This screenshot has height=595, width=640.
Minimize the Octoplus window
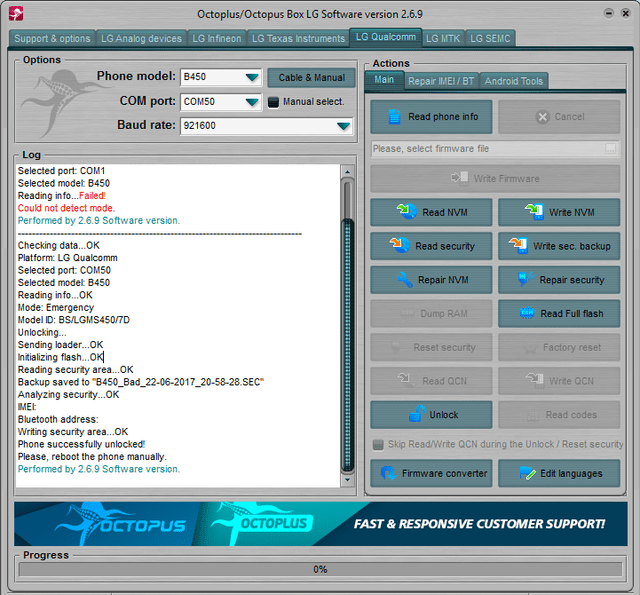tap(609, 13)
